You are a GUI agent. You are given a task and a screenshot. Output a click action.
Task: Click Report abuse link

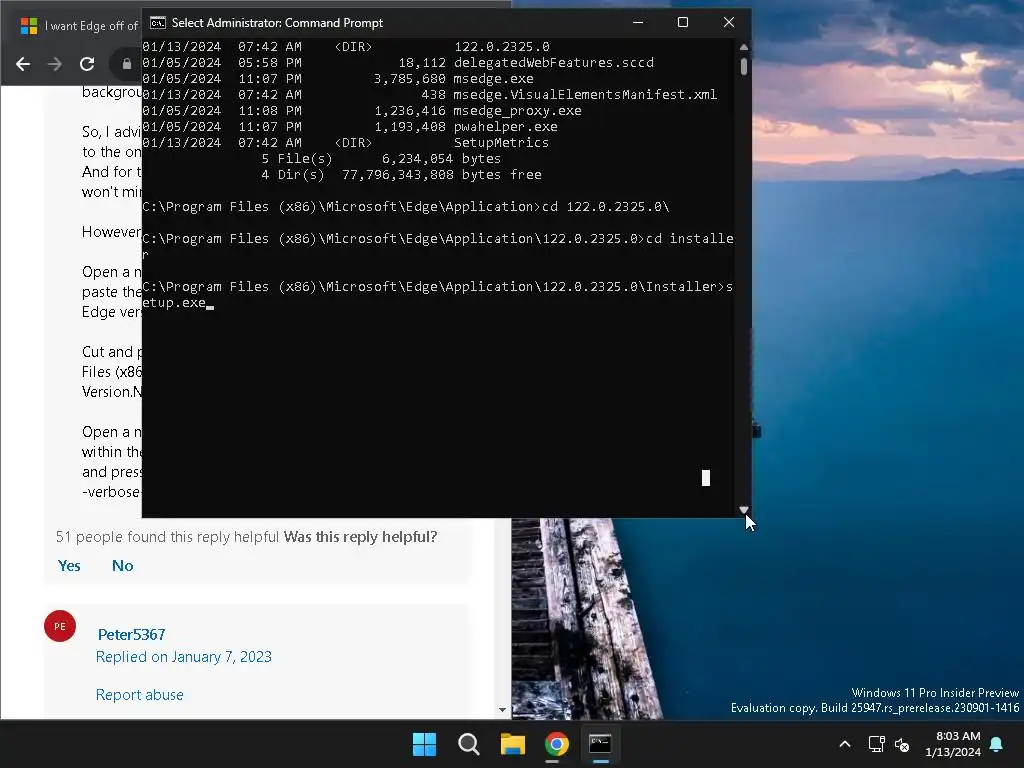pos(139,695)
